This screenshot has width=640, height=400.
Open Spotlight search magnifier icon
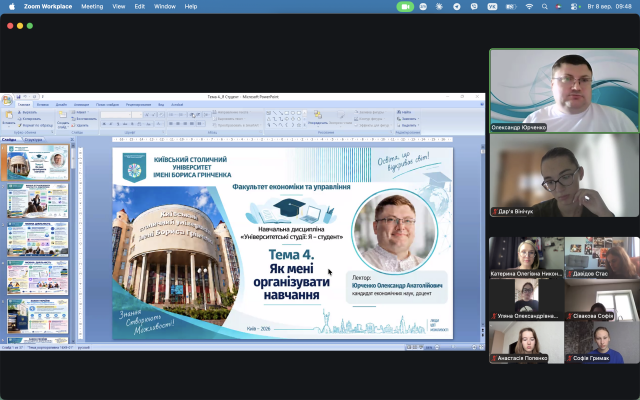[x=544, y=7]
